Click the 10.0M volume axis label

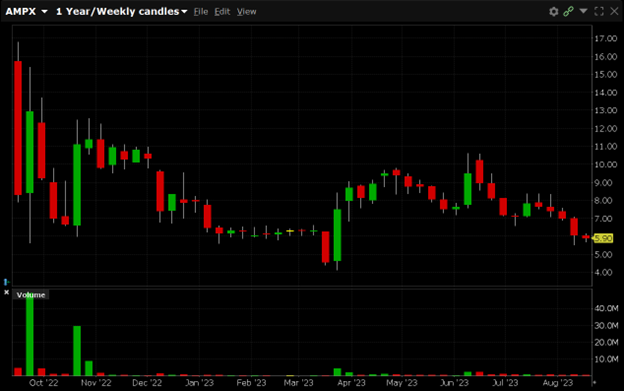[x=606, y=359]
